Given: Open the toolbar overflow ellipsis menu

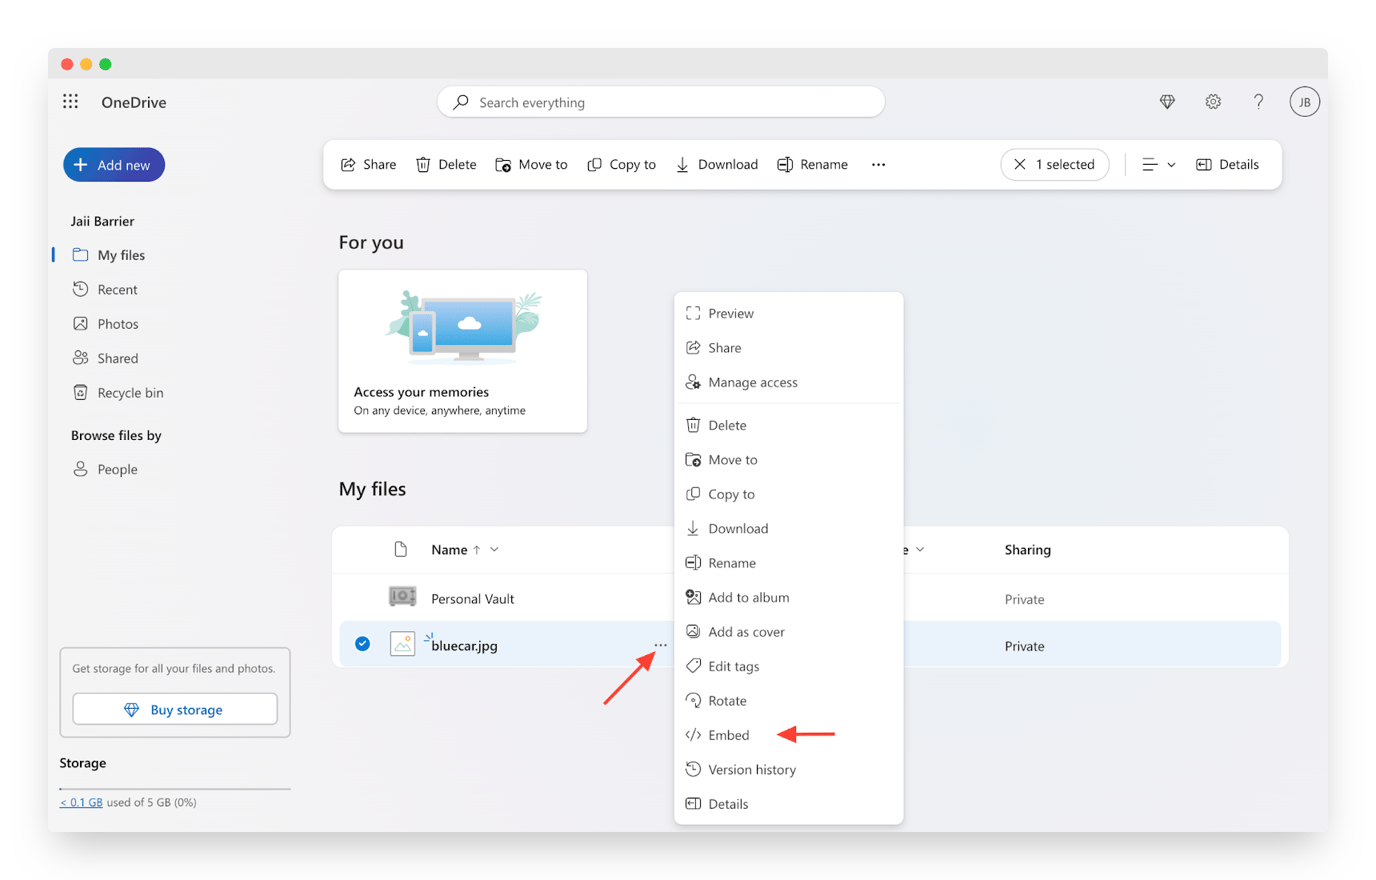Looking at the screenshot, I should (878, 164).
